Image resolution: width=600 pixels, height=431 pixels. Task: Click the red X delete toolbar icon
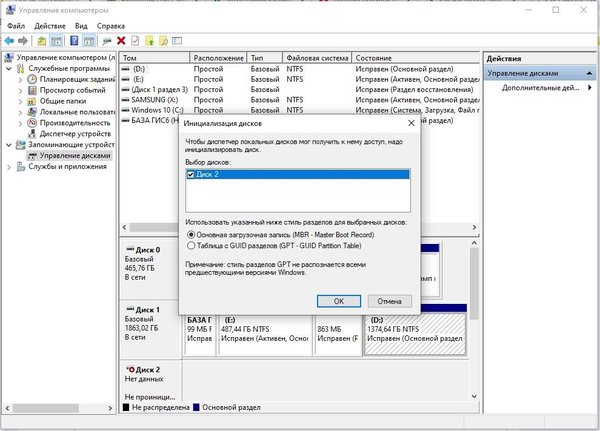click(x=121, y=41)
